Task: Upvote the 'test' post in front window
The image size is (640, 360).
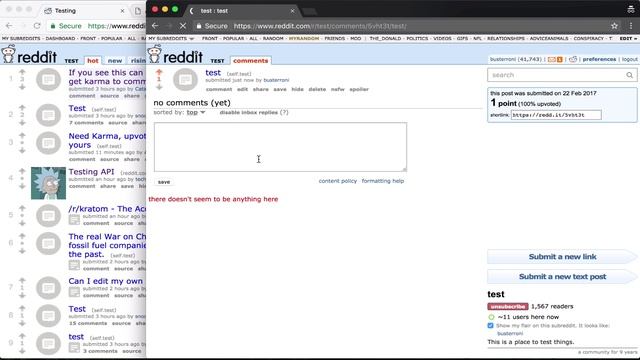Action: pos(159,72)
